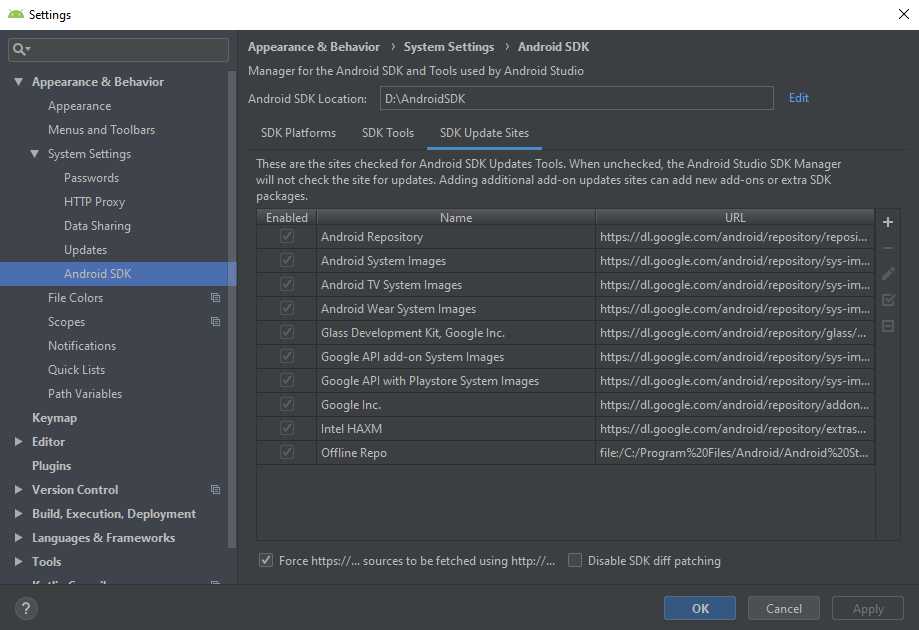Toggle Android TV System Images checkbox
919x630 pixels.
tap(287, 285)
